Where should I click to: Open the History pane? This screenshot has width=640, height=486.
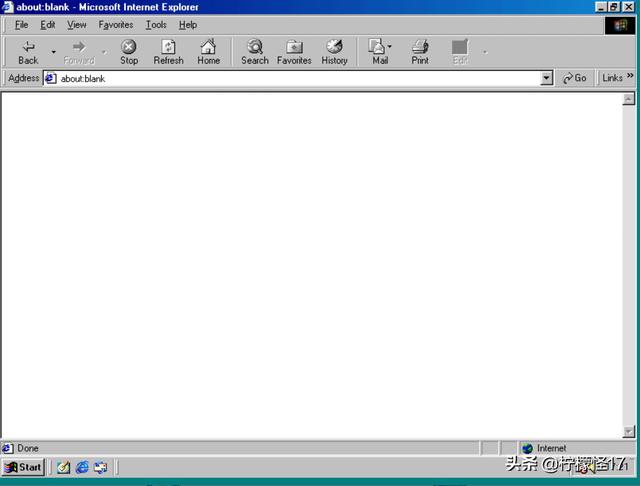334,52
